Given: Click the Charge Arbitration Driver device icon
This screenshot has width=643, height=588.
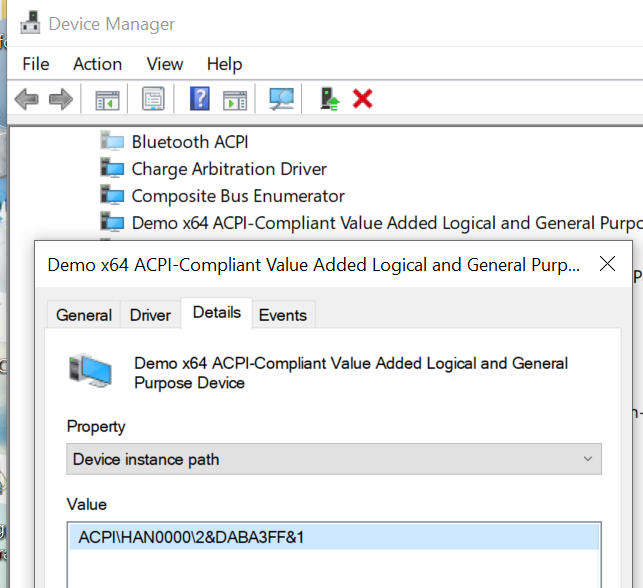Looking at the screenshot, I should pyautogui.click(x=112, y=168).
